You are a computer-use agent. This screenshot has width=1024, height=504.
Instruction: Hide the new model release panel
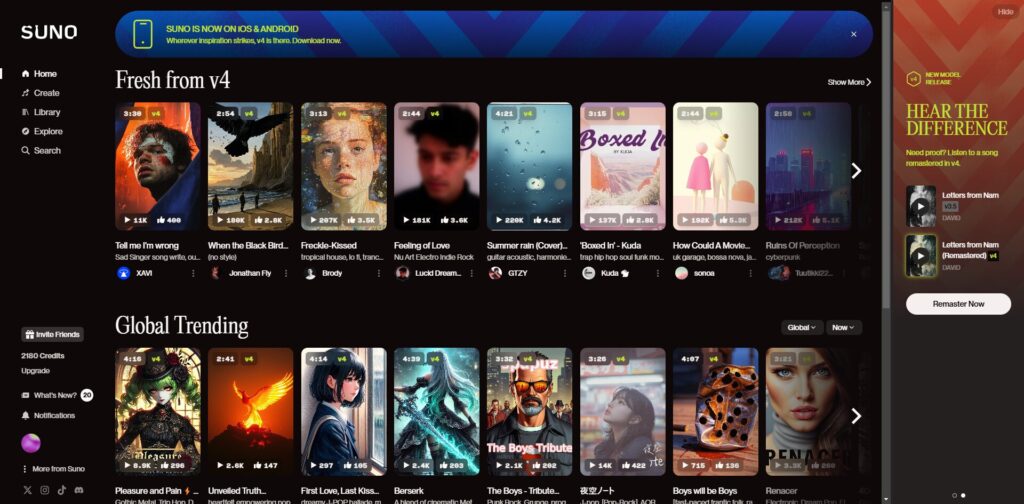coord(1005,12)
